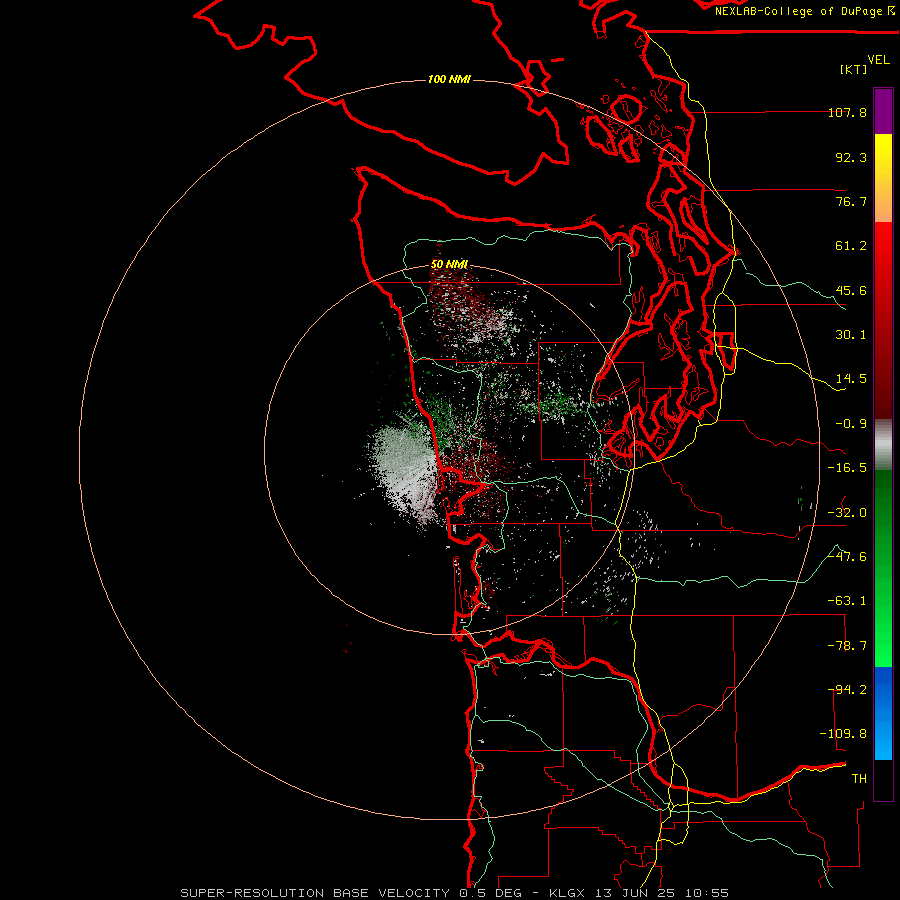The width and height of the screenshot is (900, 900).
Task: Click the 92.3 velocity scale value
Action: pos(851,157)
